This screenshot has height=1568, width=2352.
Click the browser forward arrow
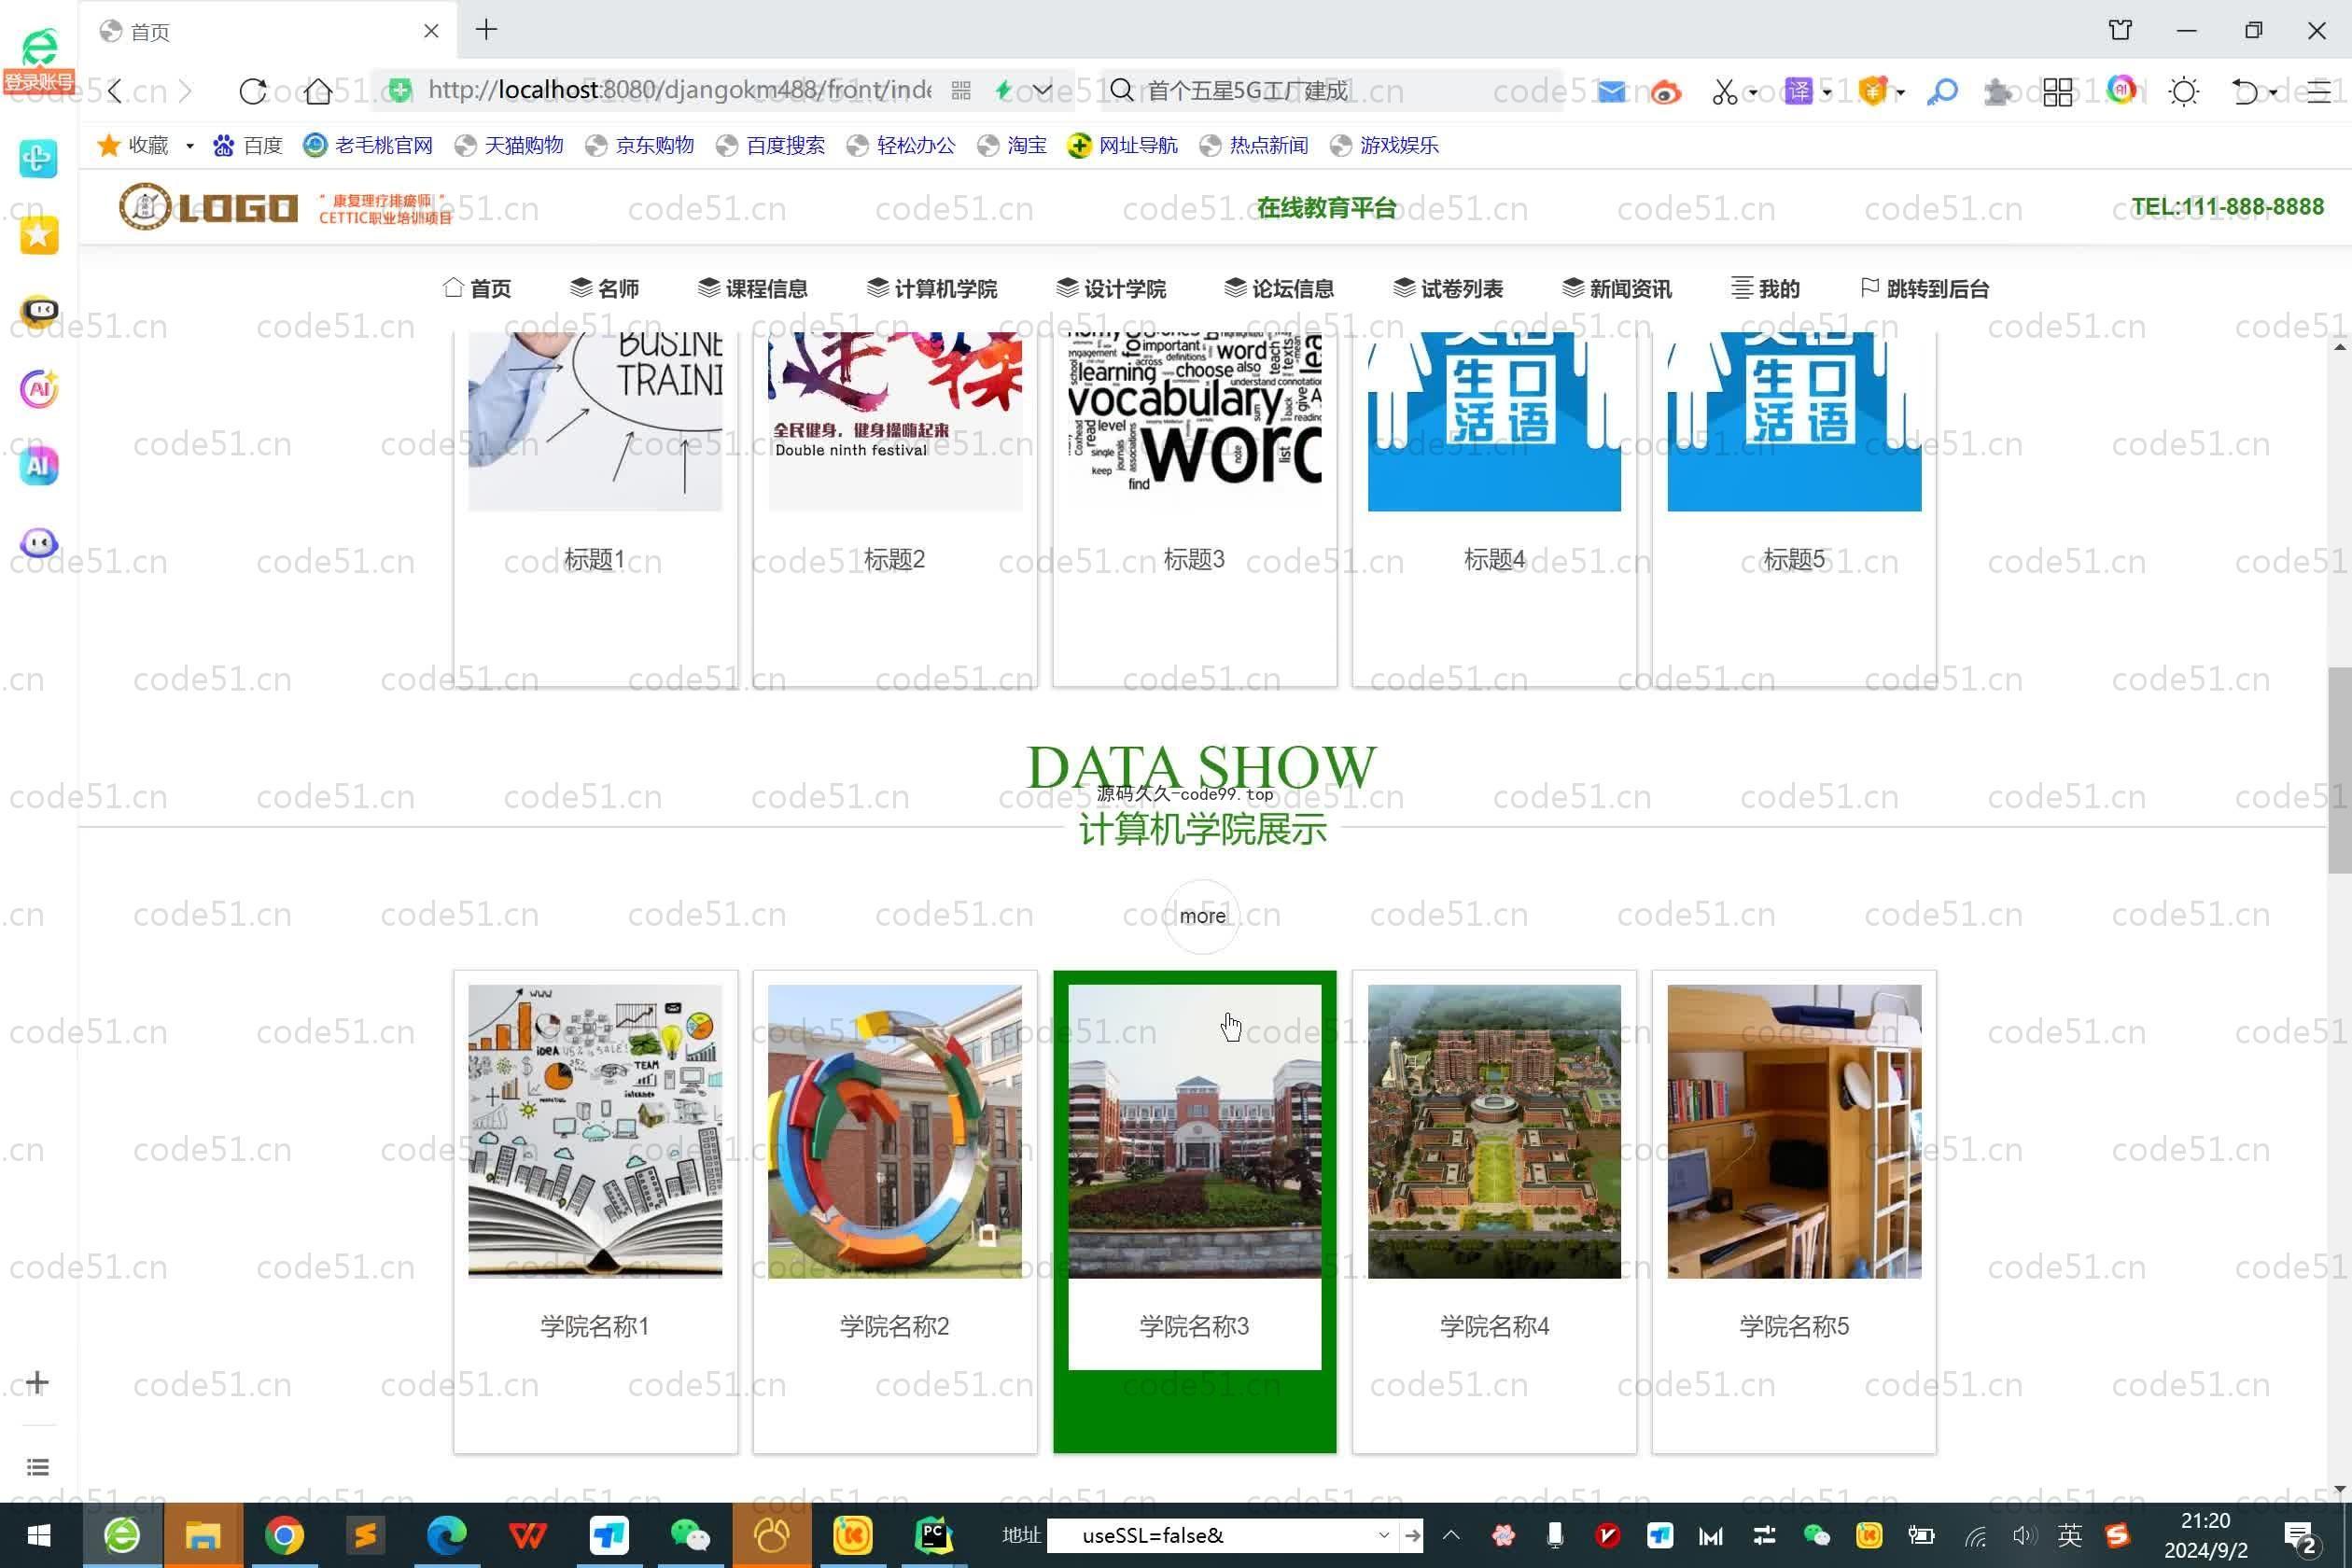[185, 91]
